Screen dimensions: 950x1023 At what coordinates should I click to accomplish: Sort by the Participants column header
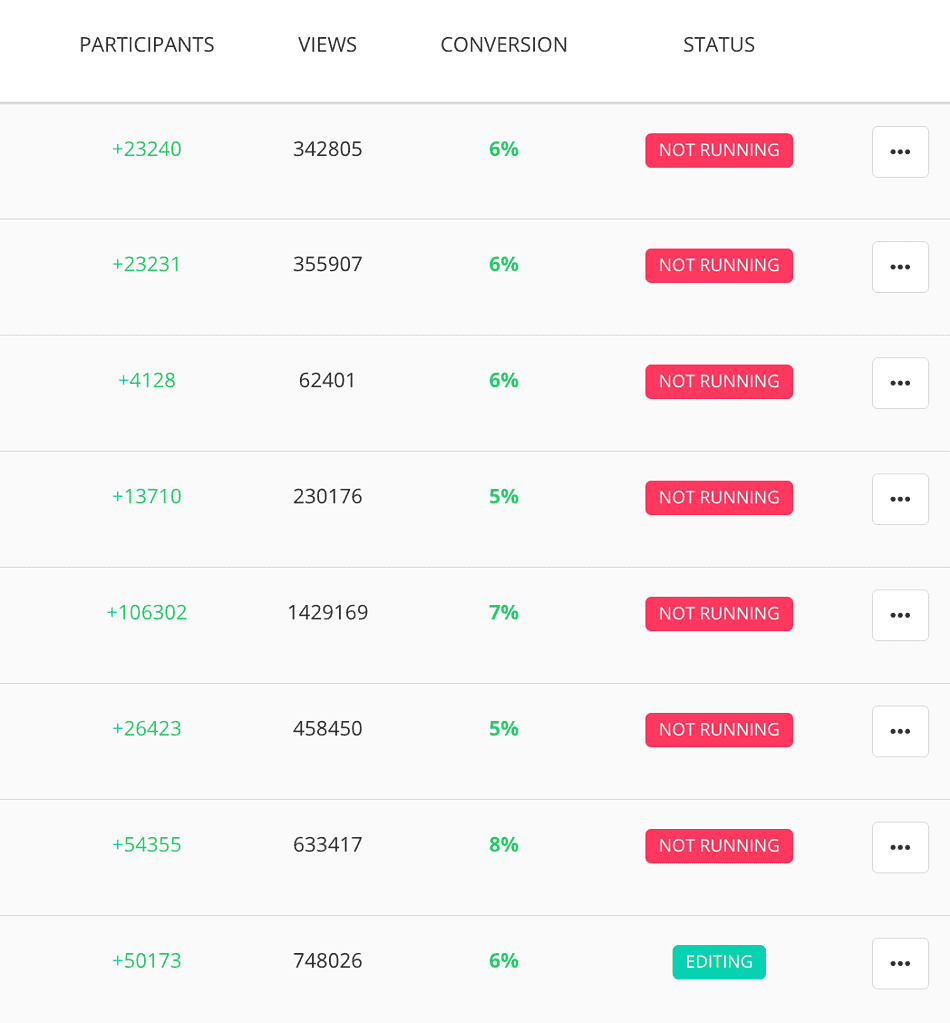pos(147,45)
